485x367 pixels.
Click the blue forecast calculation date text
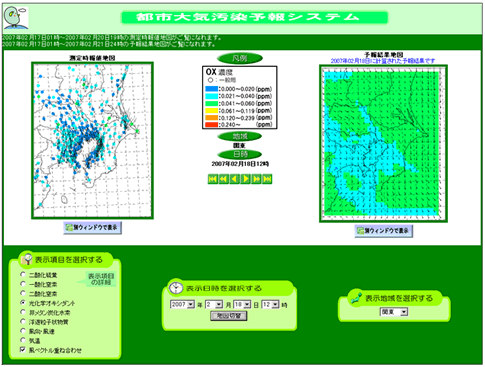click(x=383, y=61)
